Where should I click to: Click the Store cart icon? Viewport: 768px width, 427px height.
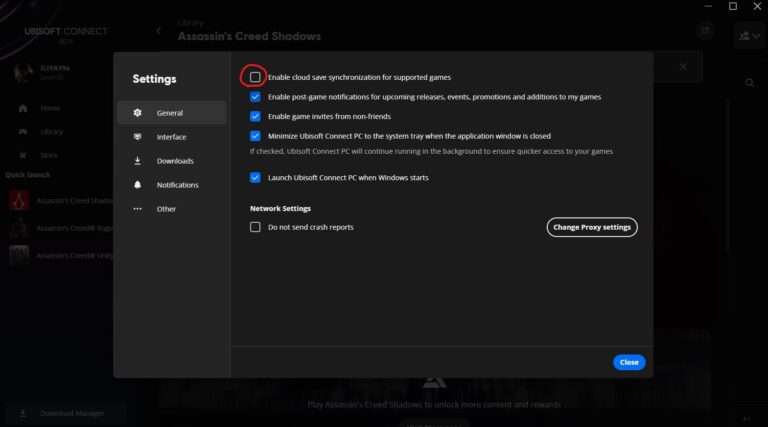click(x=23, y=155)
